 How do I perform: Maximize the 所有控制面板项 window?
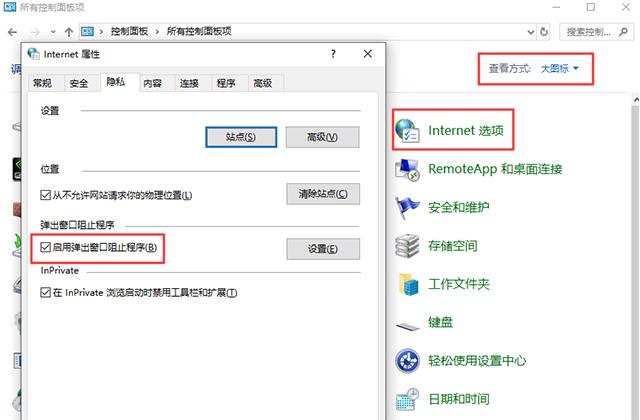pos(591,7)
